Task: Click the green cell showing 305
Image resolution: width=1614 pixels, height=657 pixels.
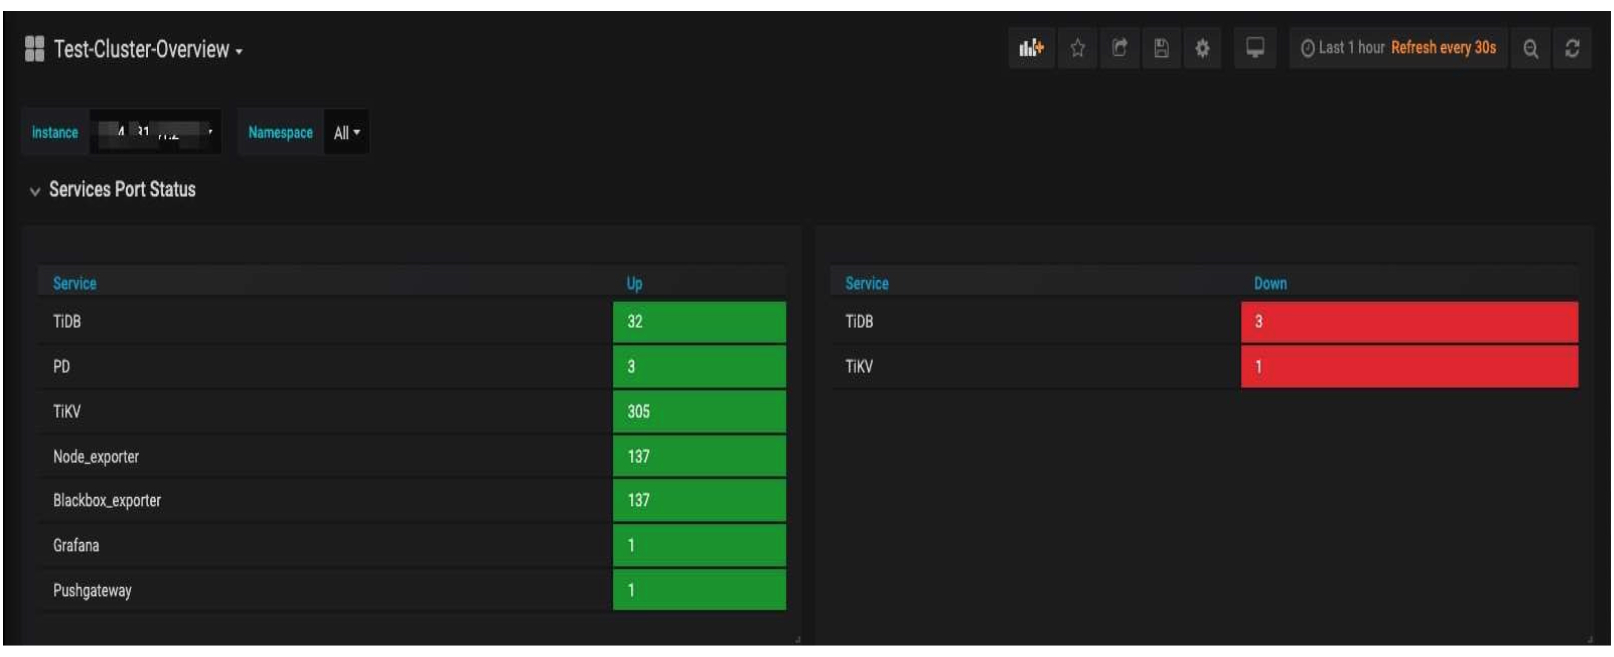Action: pos(699,411)
